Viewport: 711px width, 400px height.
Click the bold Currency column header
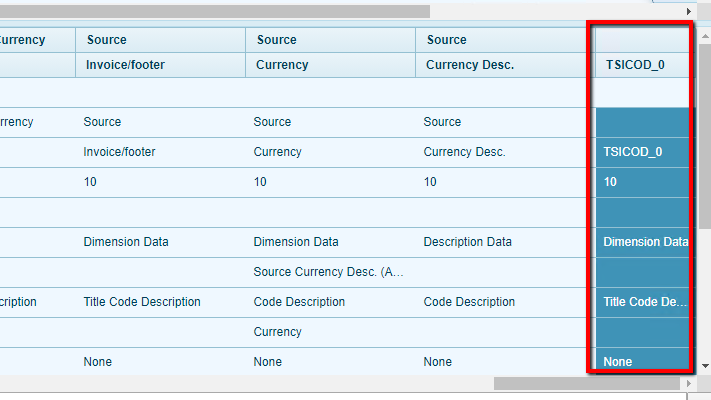pyautogui.click(x=282, y=65)
